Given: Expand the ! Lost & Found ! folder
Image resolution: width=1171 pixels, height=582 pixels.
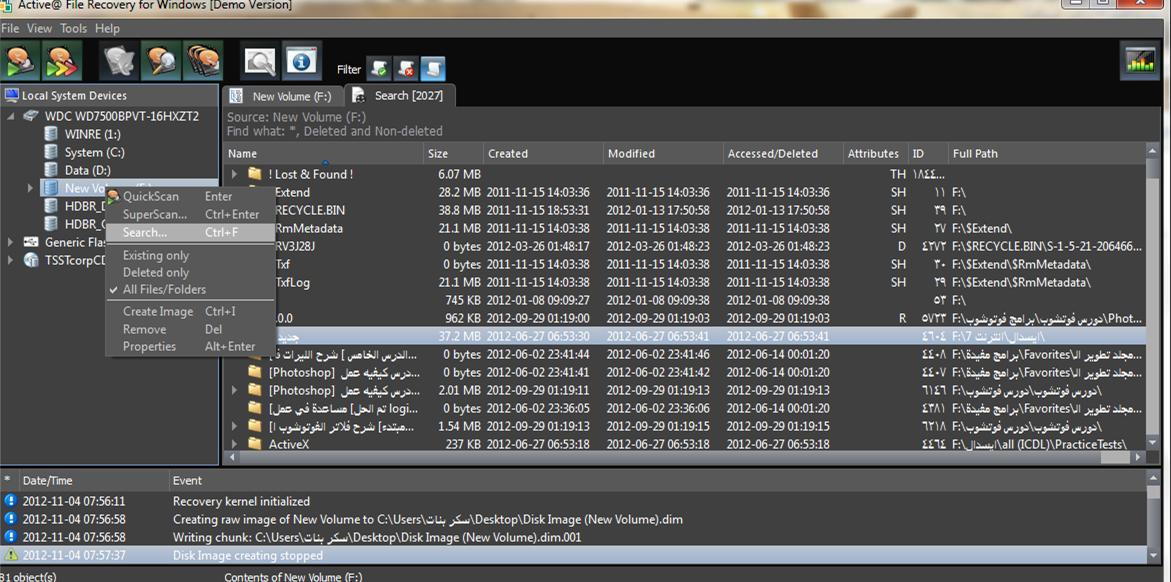Looking at the screenshot, I should pyautogui.click(x=235, y=174).
